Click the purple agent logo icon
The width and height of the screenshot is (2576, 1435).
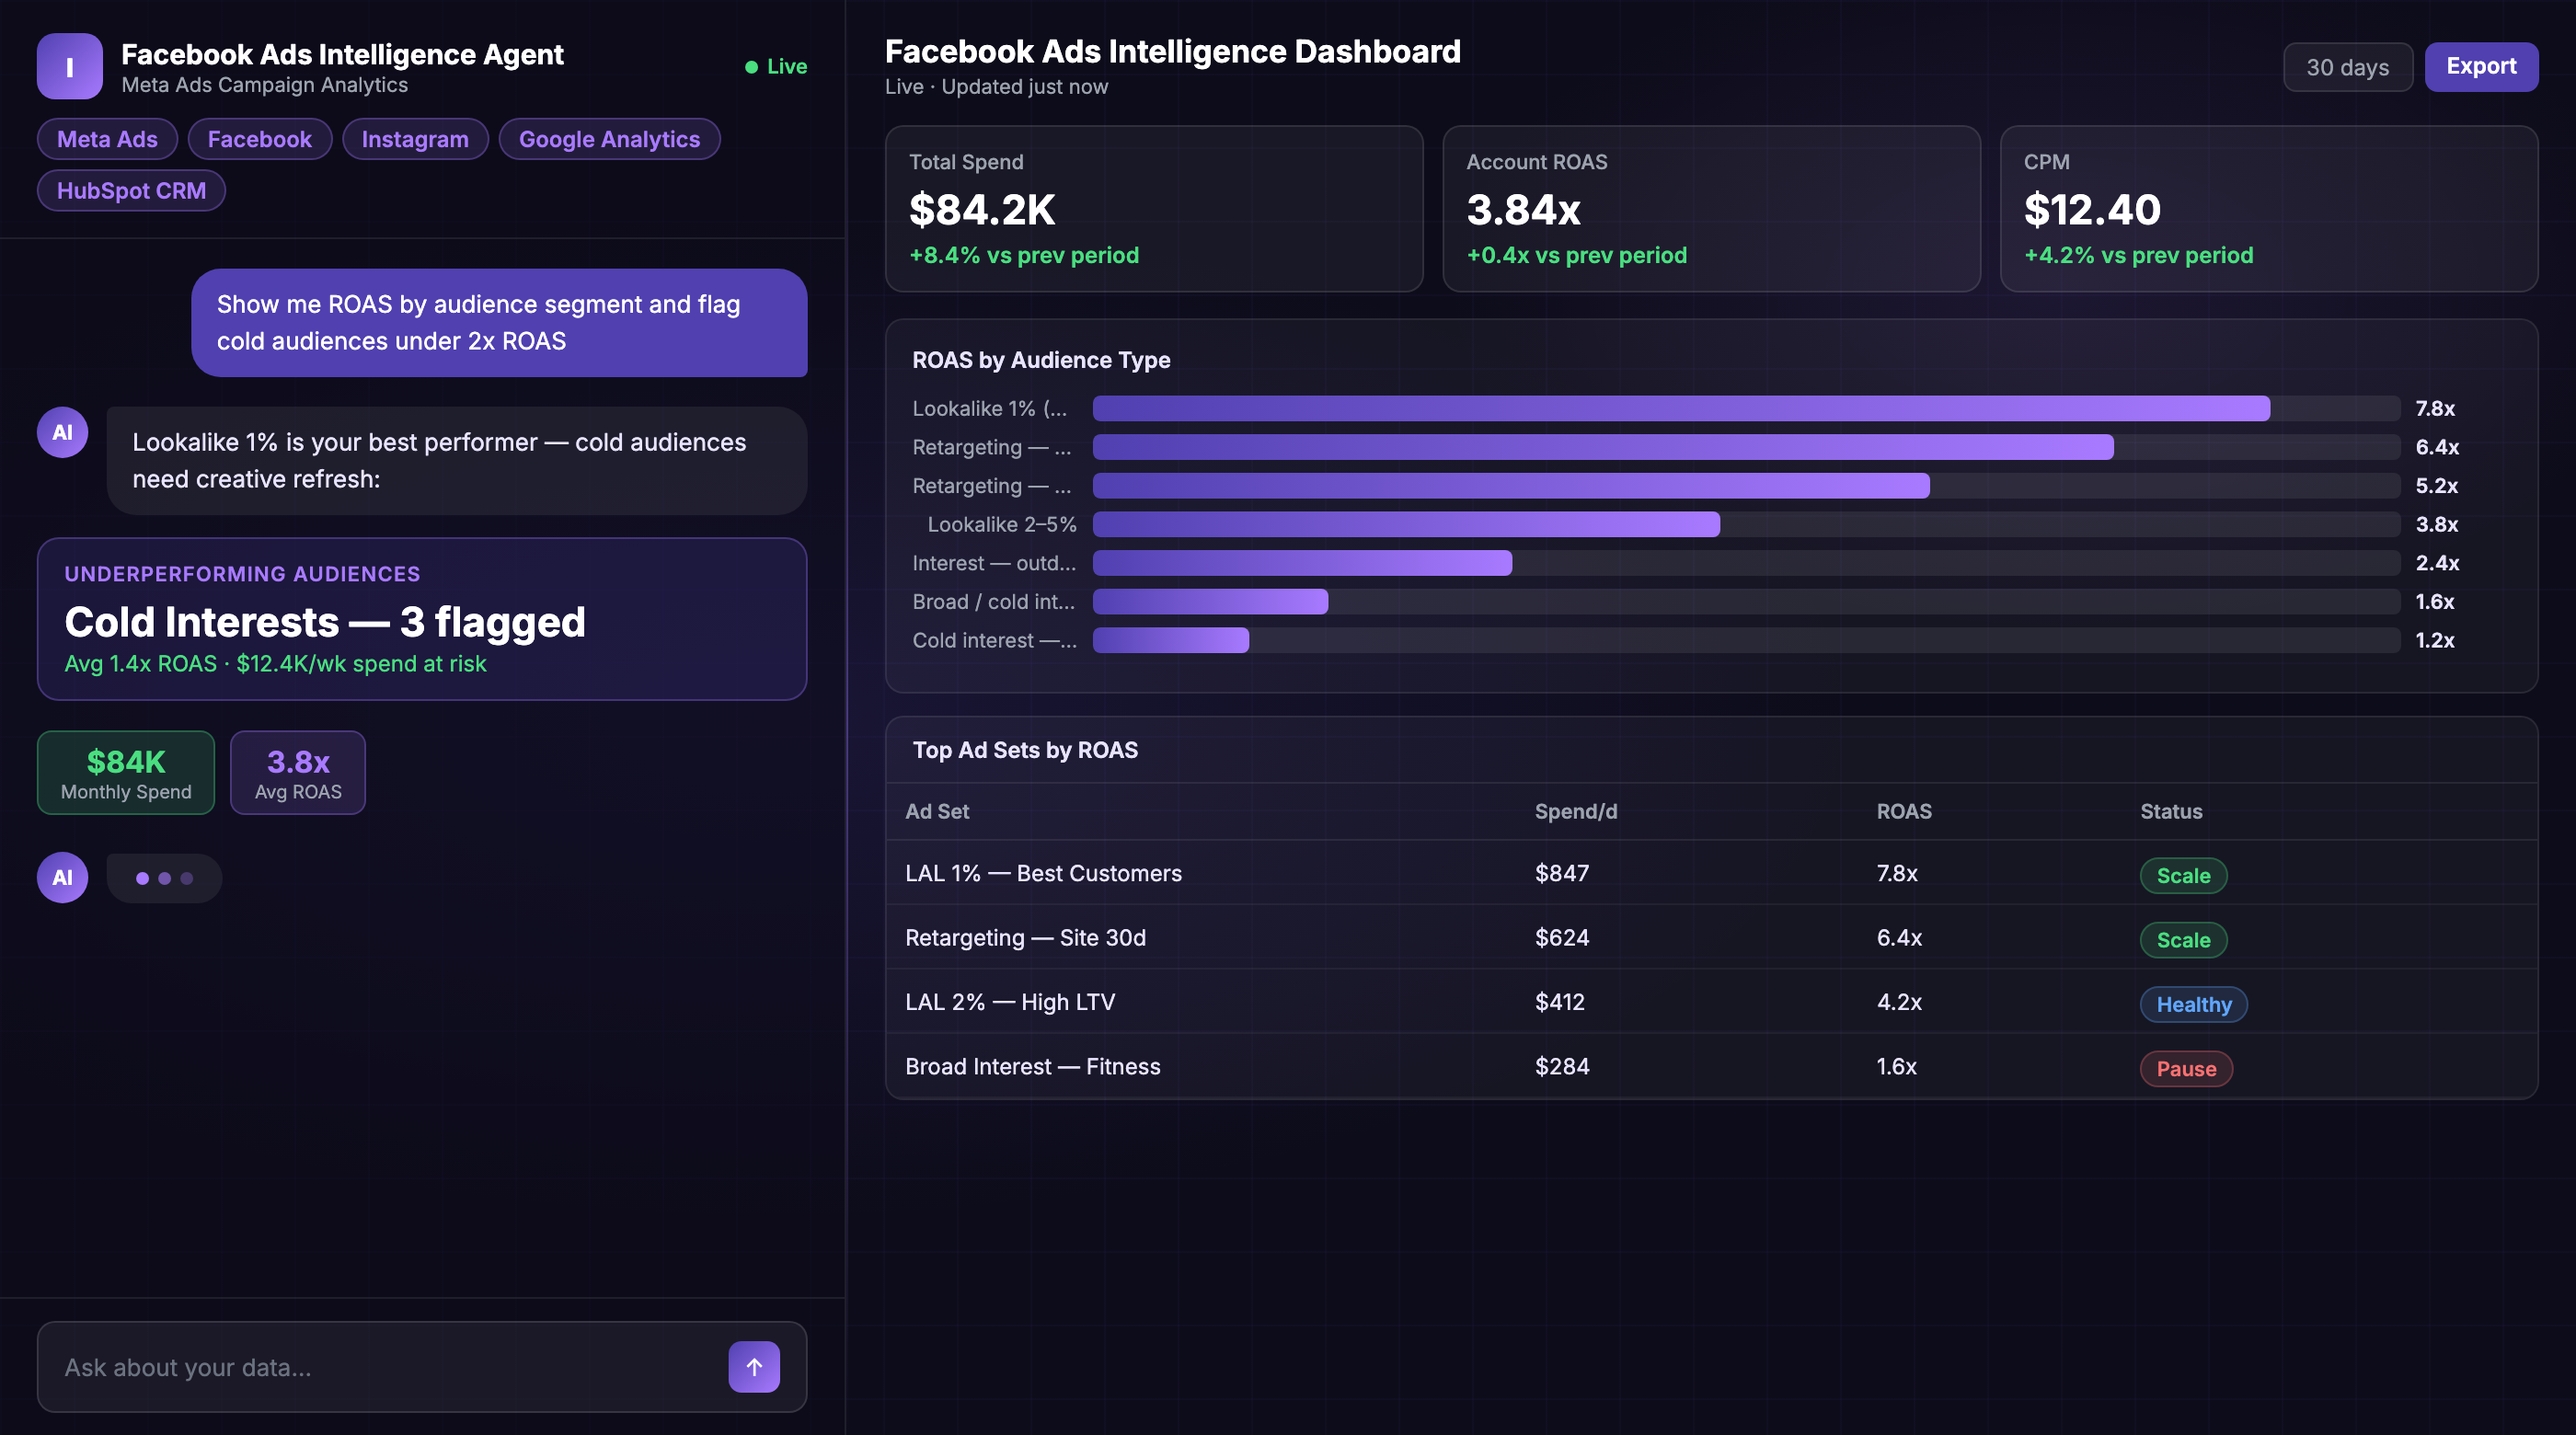69,66
